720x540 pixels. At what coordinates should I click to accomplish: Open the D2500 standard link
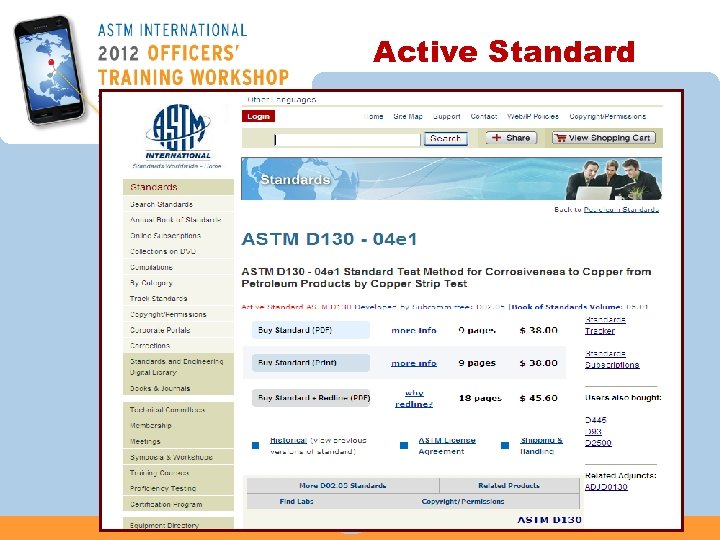598,443
